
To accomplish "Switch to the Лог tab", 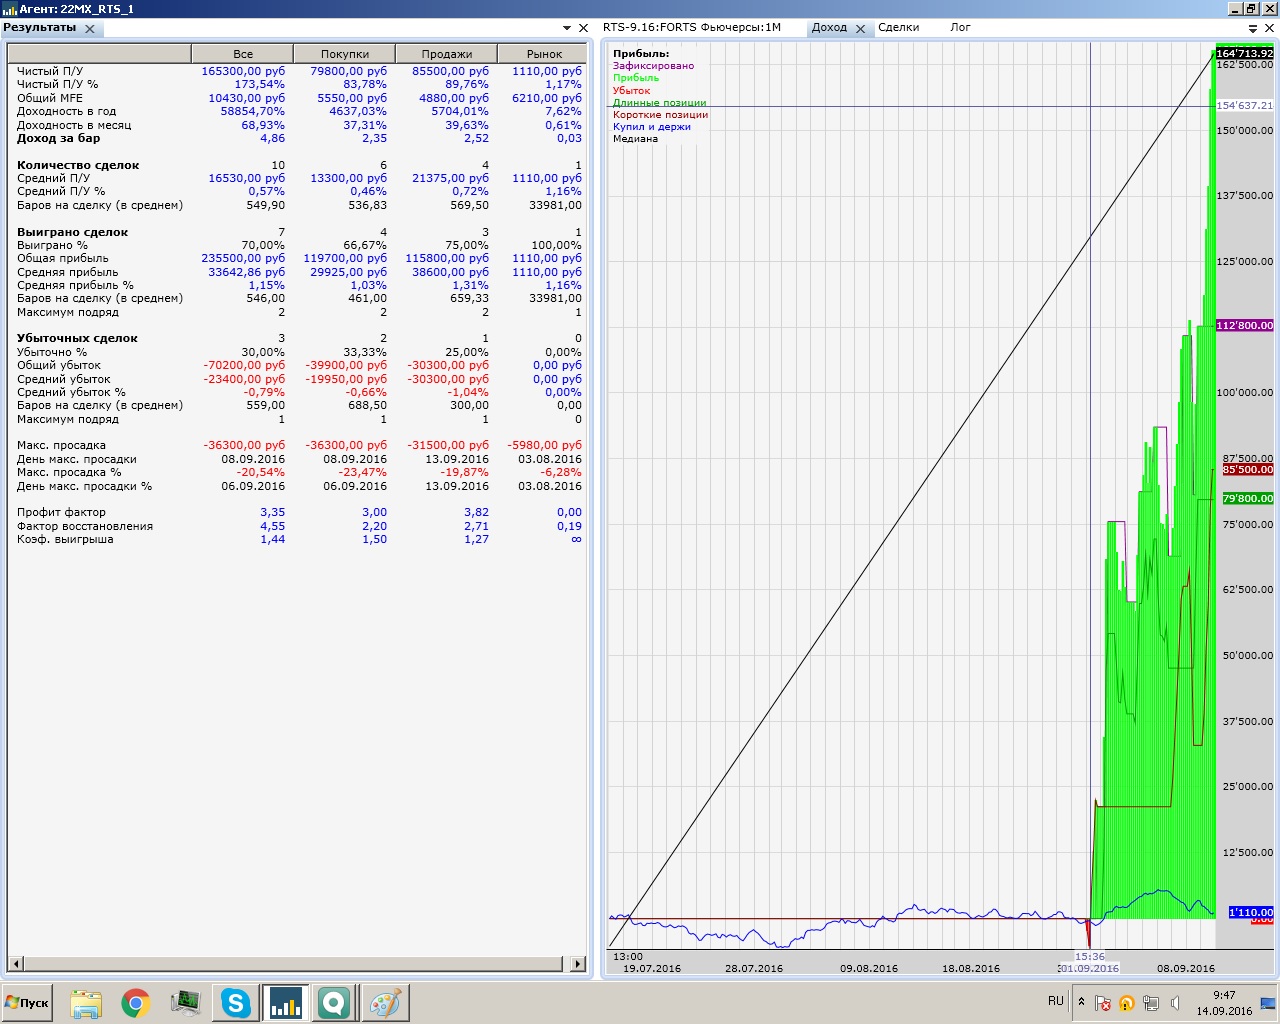I will pyautogui.click(x=960, y=28).
